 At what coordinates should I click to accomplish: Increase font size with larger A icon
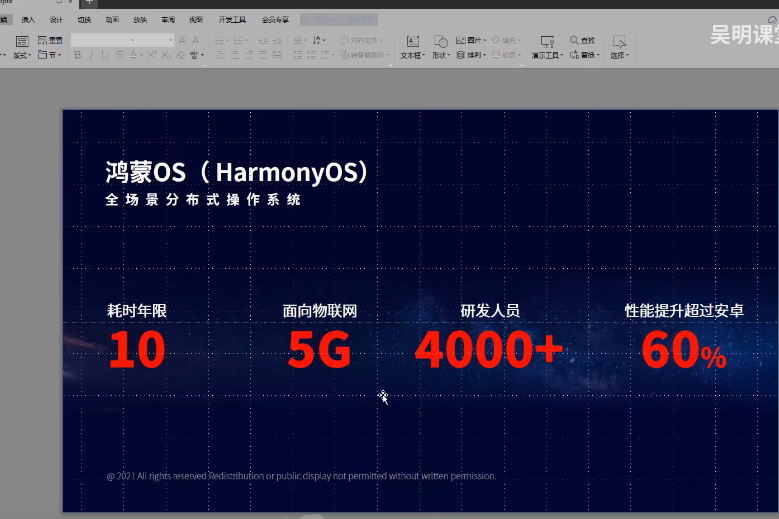182,40
